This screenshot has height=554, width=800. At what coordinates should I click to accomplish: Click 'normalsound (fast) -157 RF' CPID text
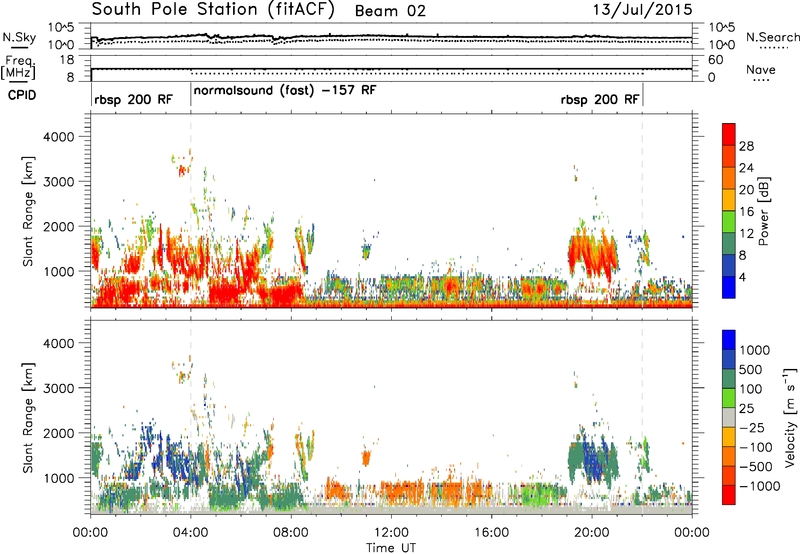click(285, 91)
